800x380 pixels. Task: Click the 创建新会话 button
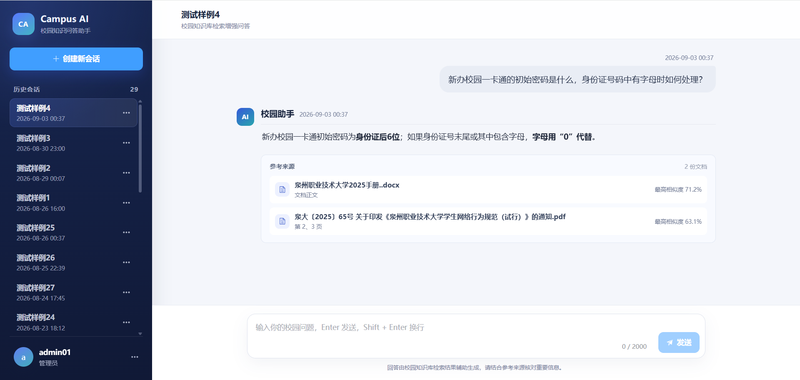[76, 59]
